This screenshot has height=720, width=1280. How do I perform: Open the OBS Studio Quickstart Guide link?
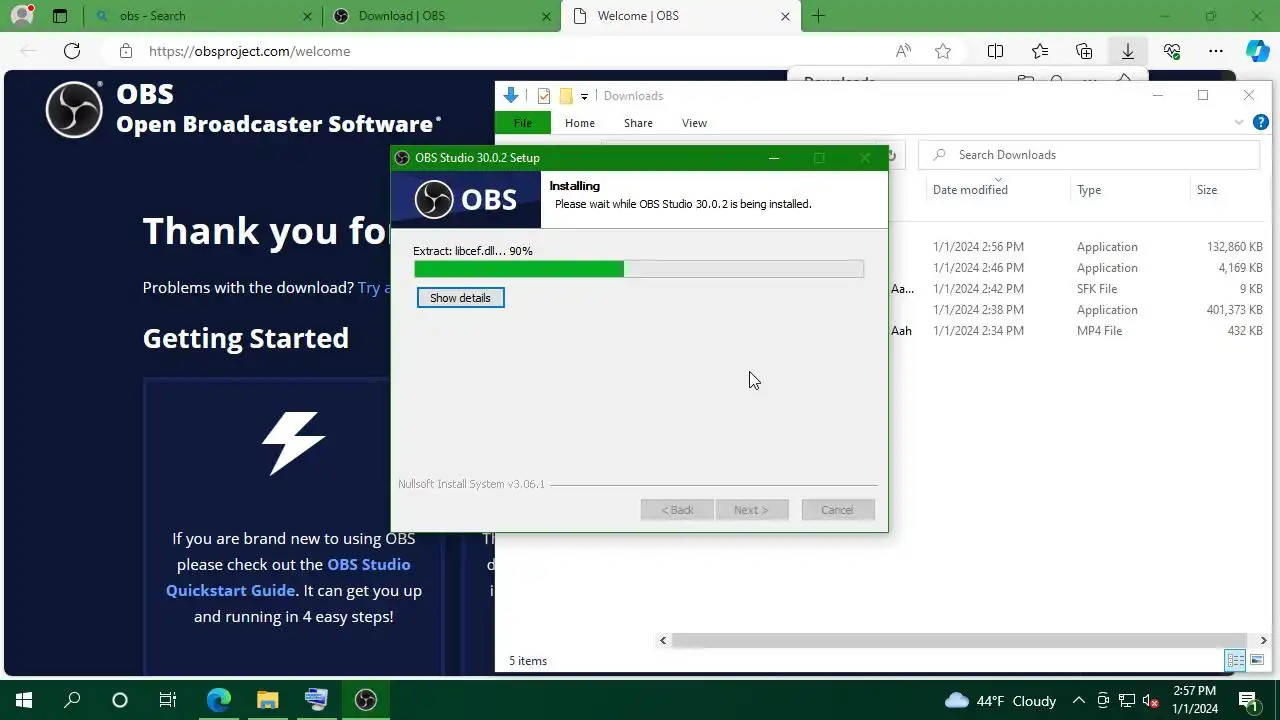pos(288,577)
